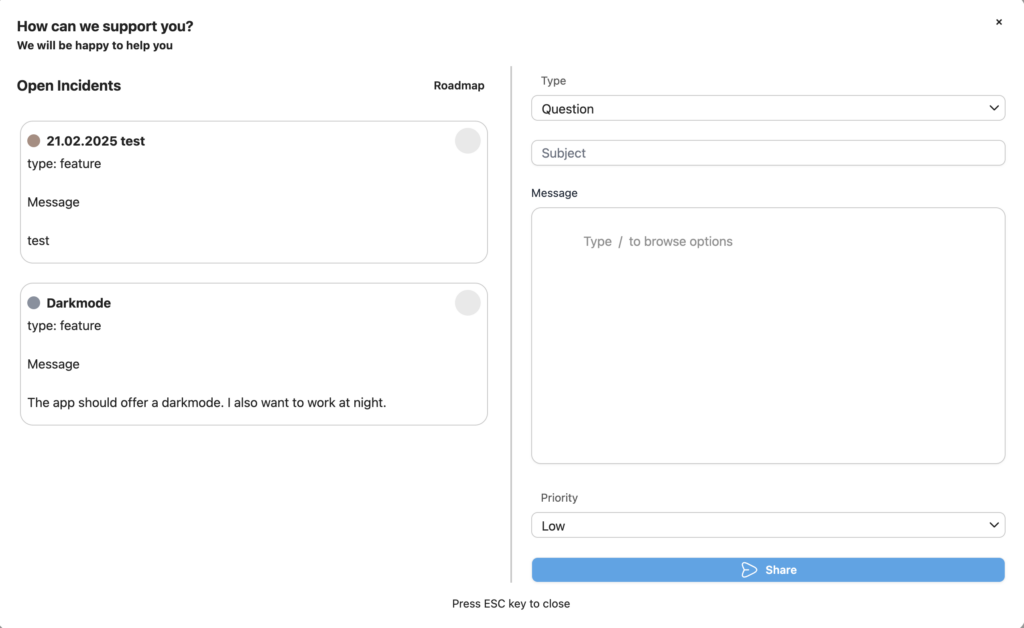
Task: Click the gray circle on the Darkmode card
Action: [x=467, y=303]
